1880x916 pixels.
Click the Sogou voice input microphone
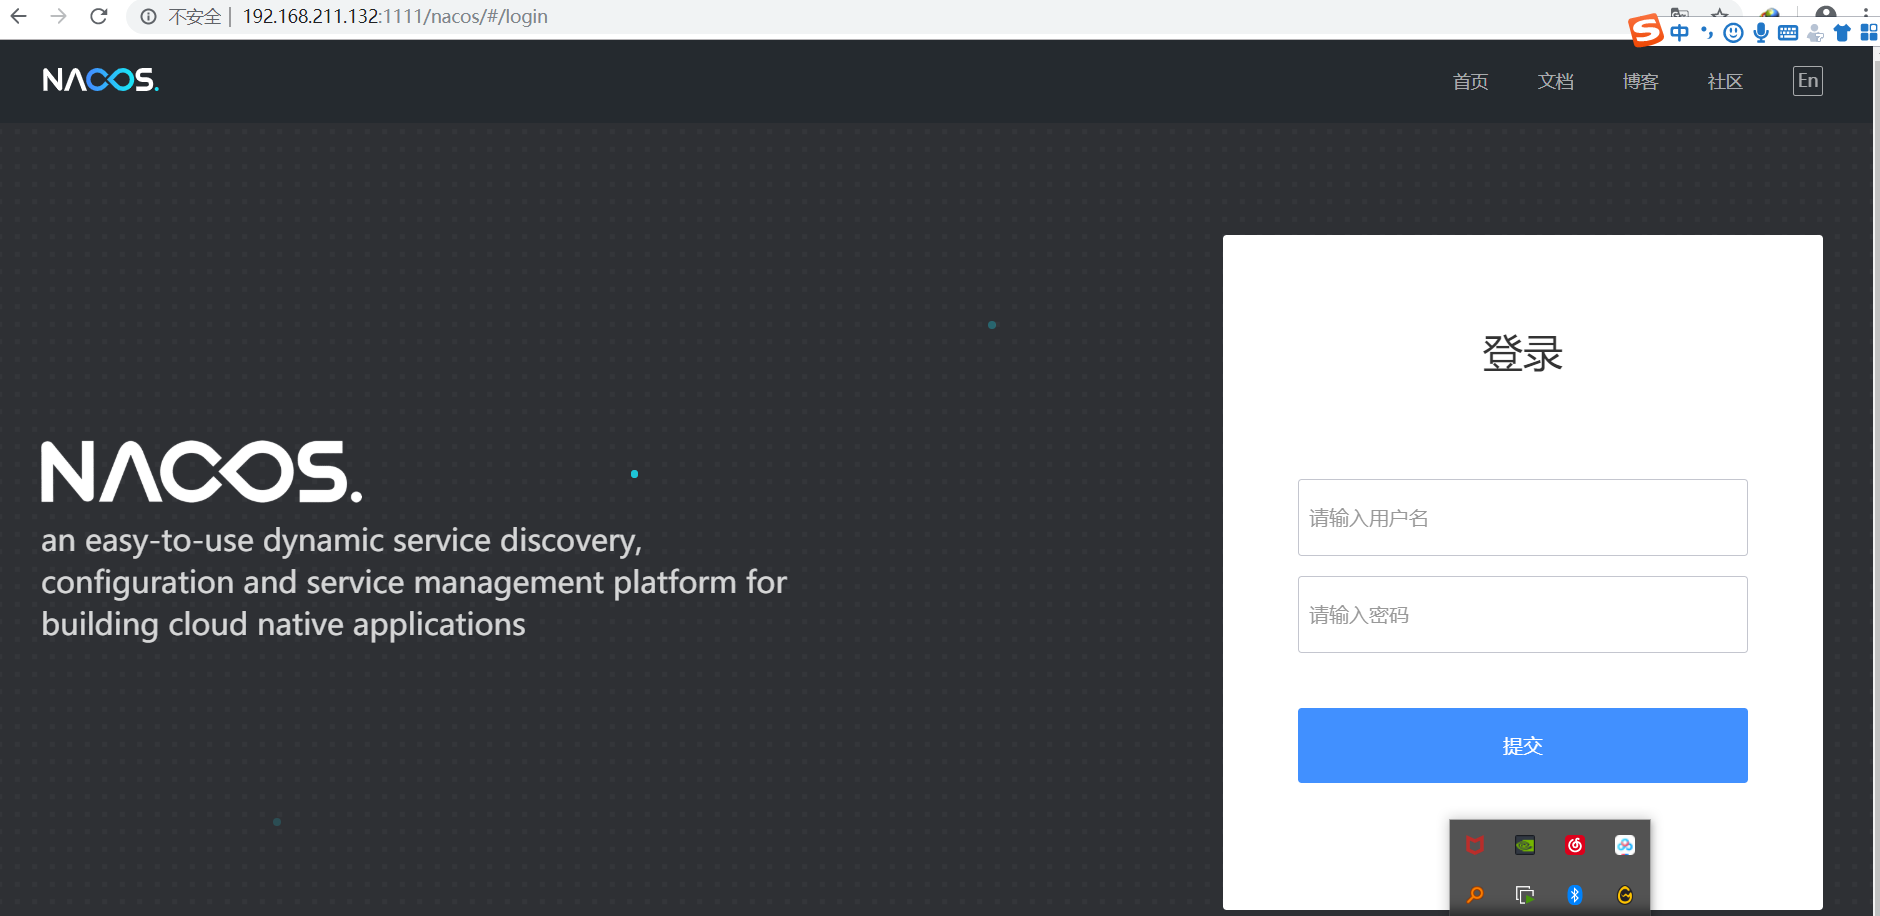click(1761, 33)
